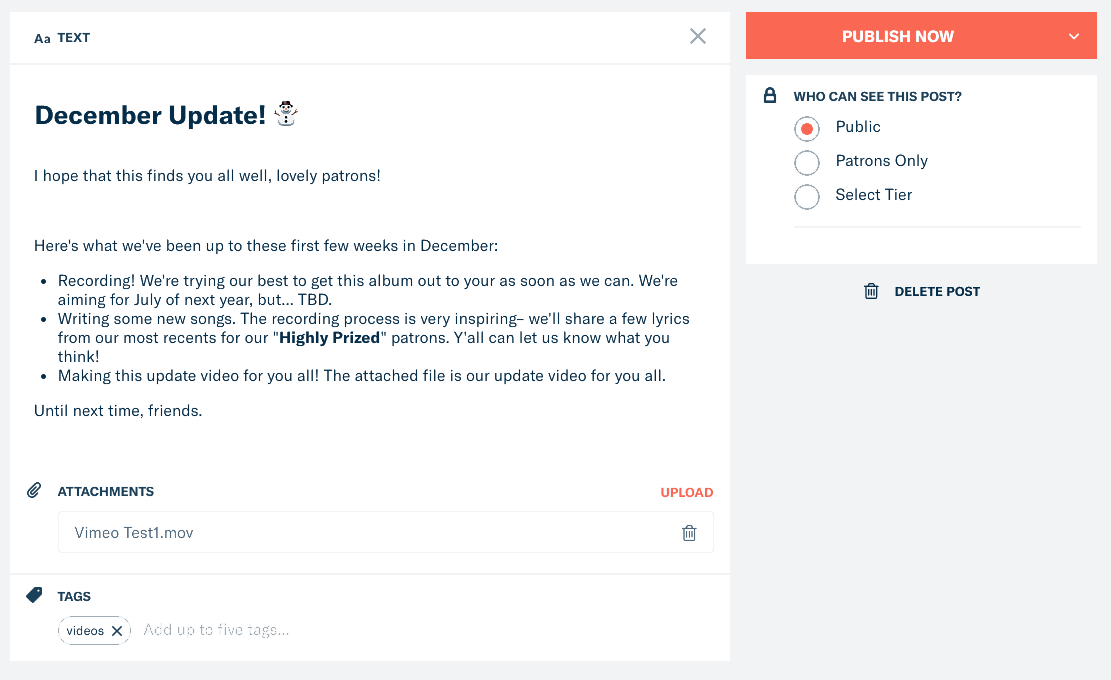Screen dimensions: 1111x680
Task: Delete the Vimeo Test1.mov attachment
Action: pos(689,533)
